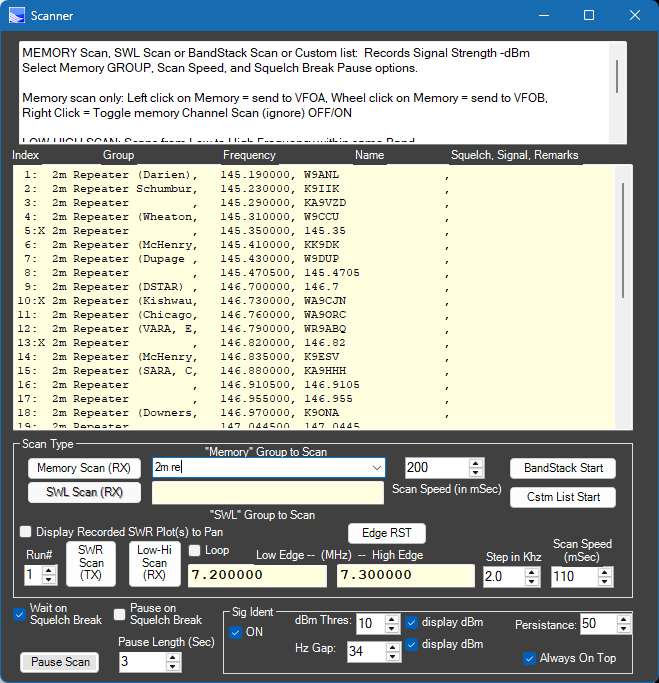Enable Display Recorded SWR Plot(s) to Pan
Viewport: 659px width, 683px height.
tap(26, 531)
